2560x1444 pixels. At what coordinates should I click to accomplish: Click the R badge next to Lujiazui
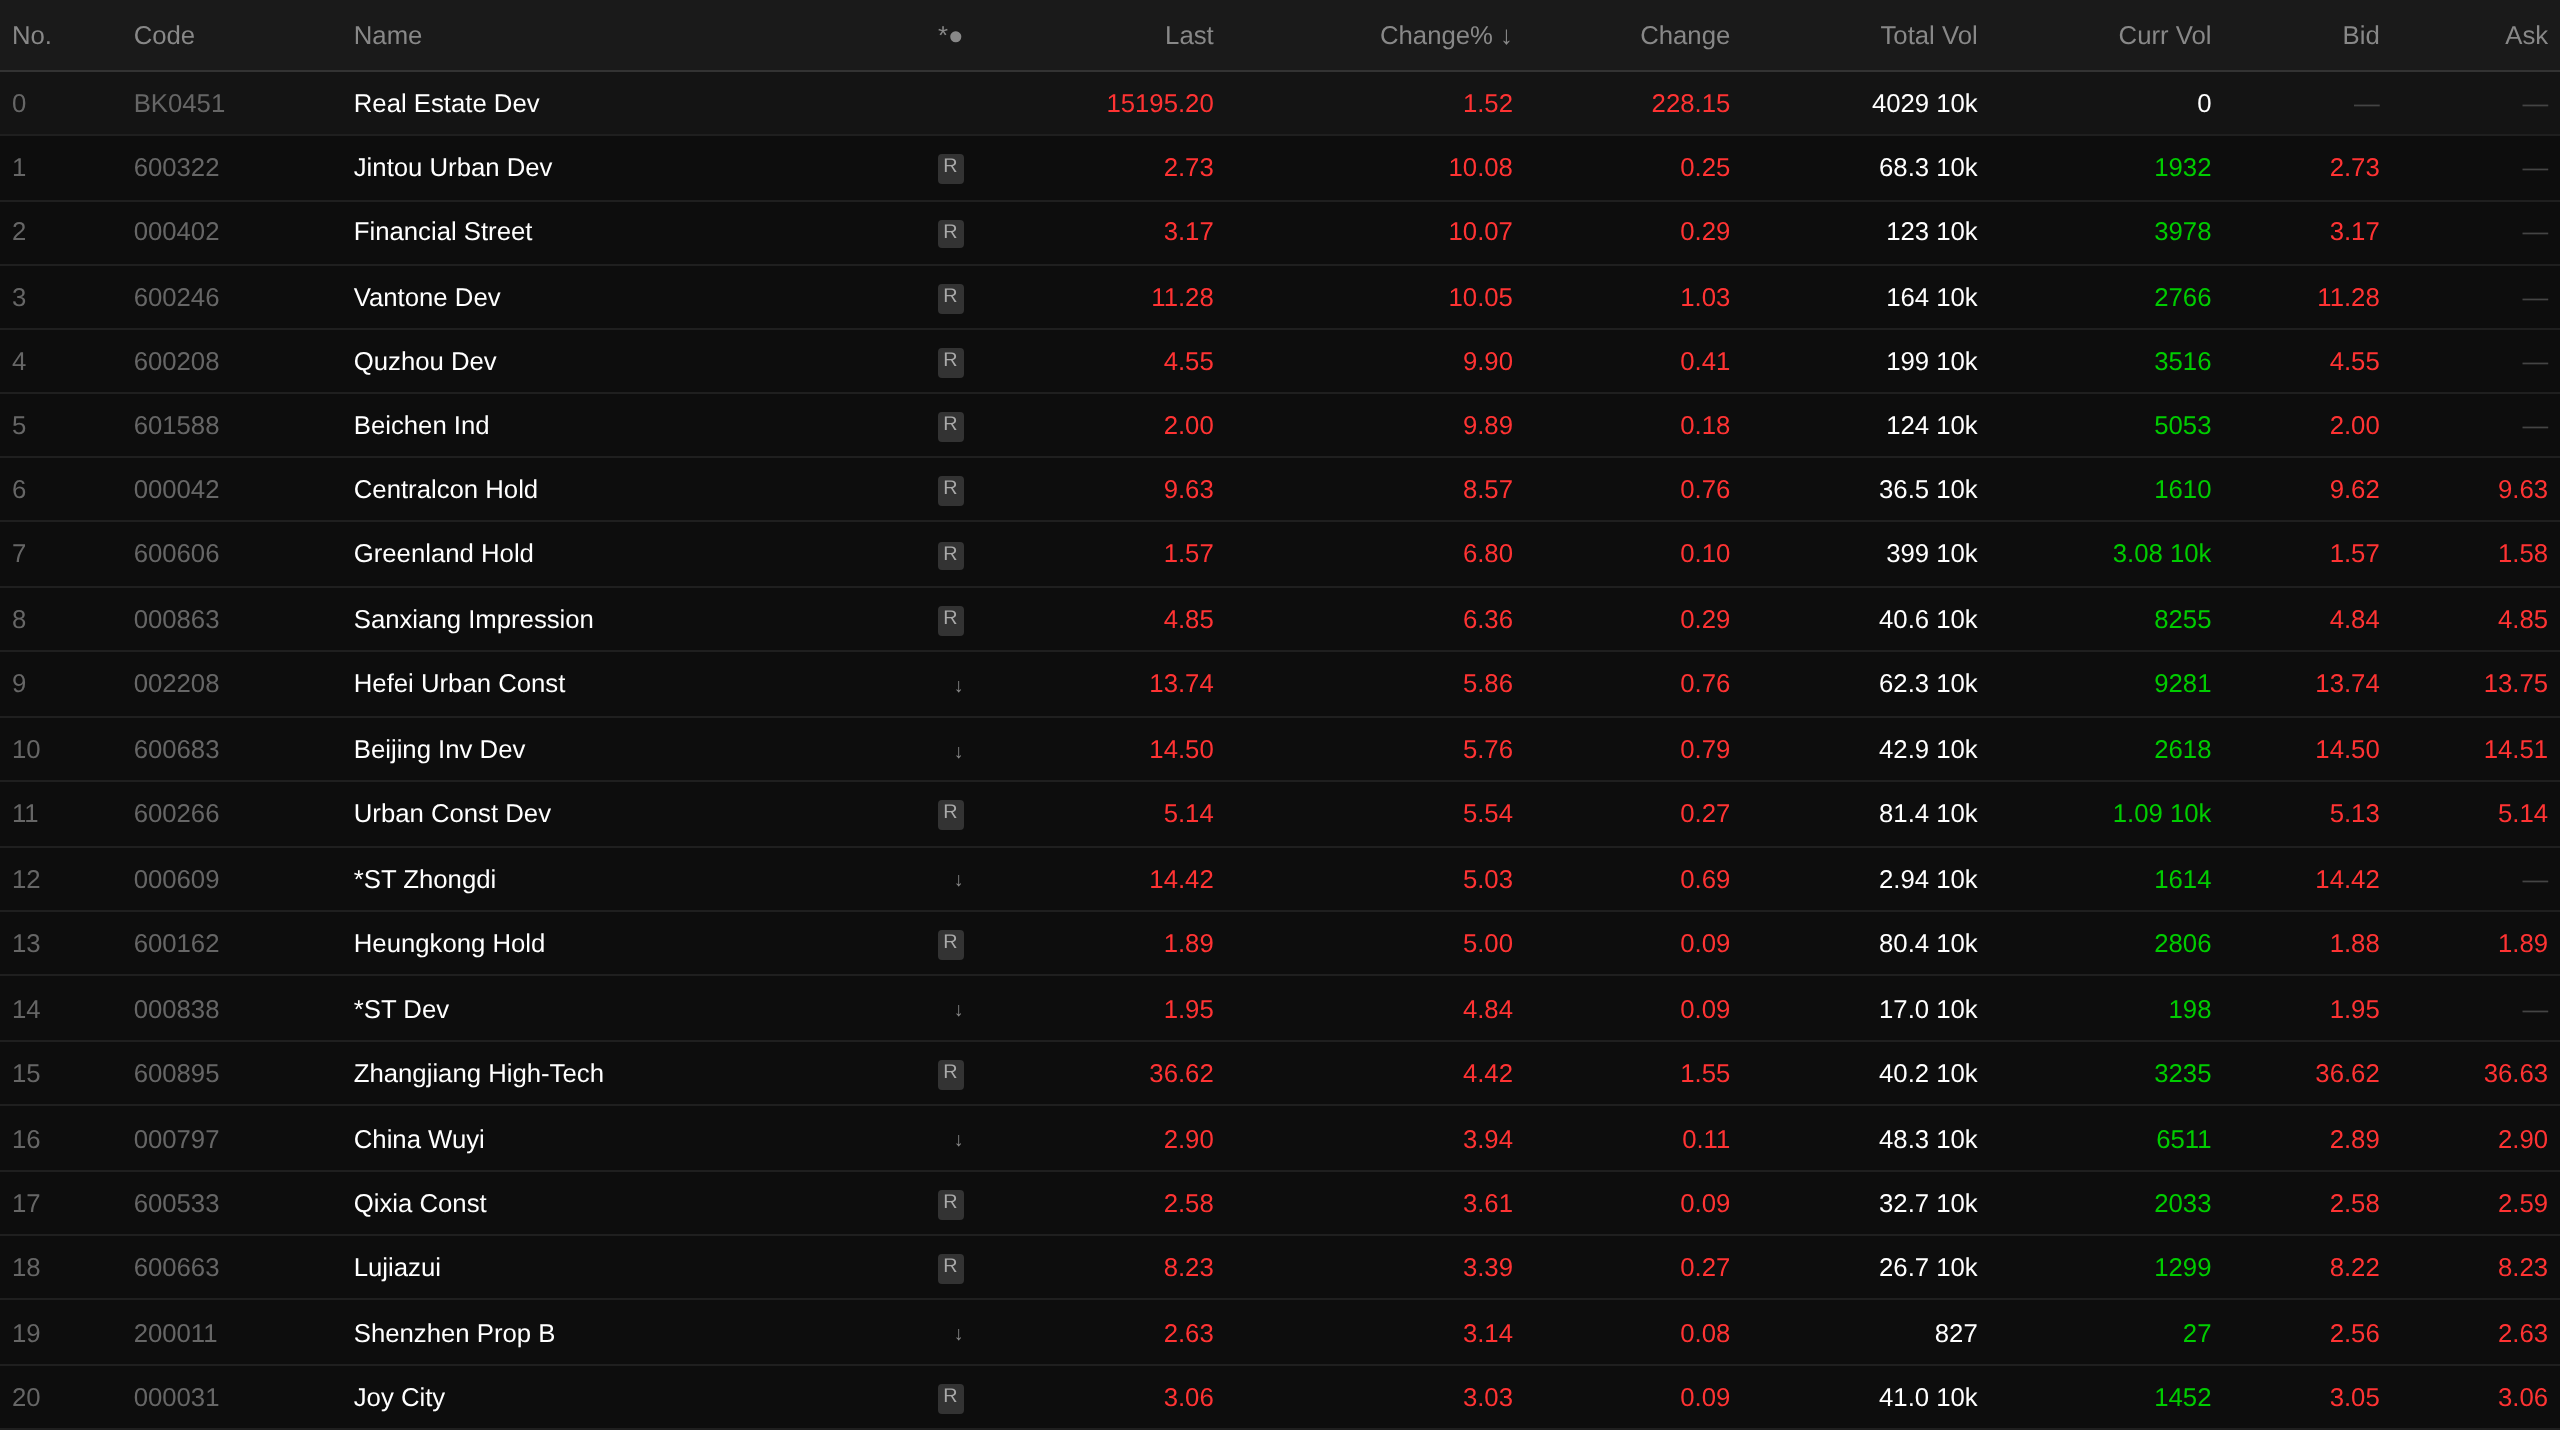pos(950,1267)
